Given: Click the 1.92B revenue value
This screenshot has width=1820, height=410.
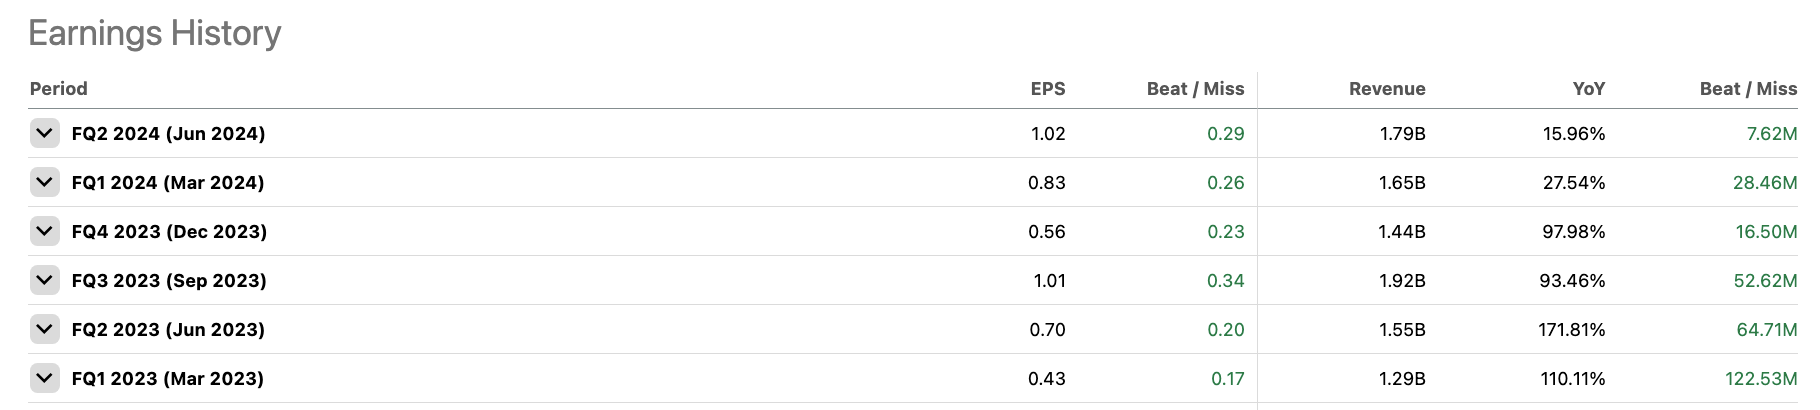Looking at the screenshot, I should pos(1402,281).
